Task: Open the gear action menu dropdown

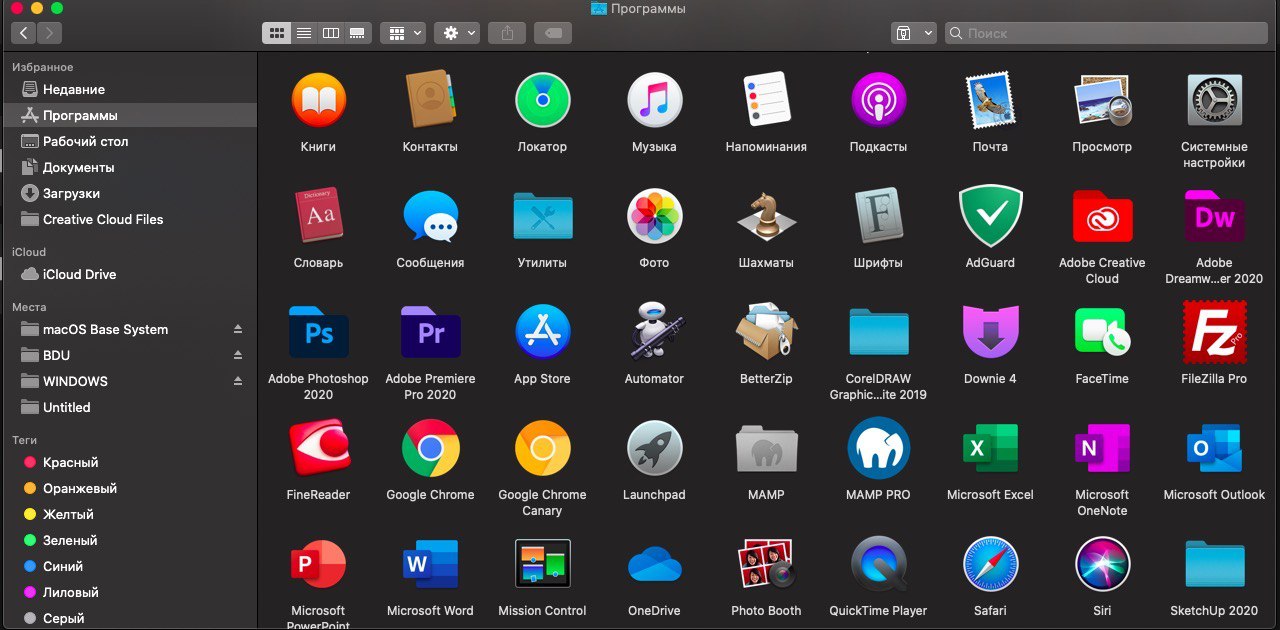Action: (x=457, y=33)
